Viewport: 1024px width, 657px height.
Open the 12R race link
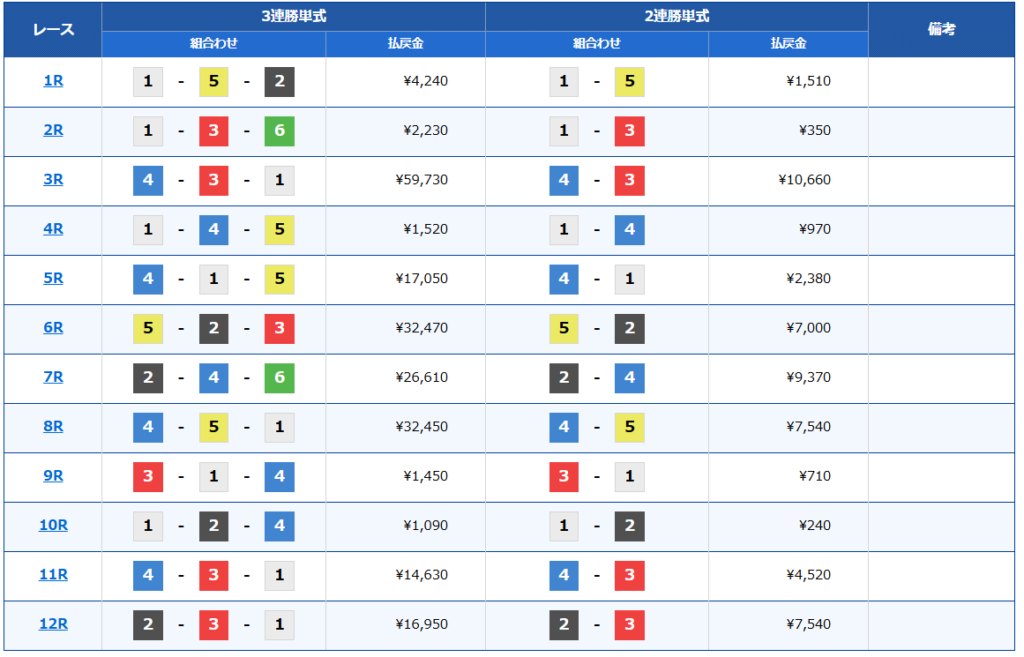coord(53,624)
